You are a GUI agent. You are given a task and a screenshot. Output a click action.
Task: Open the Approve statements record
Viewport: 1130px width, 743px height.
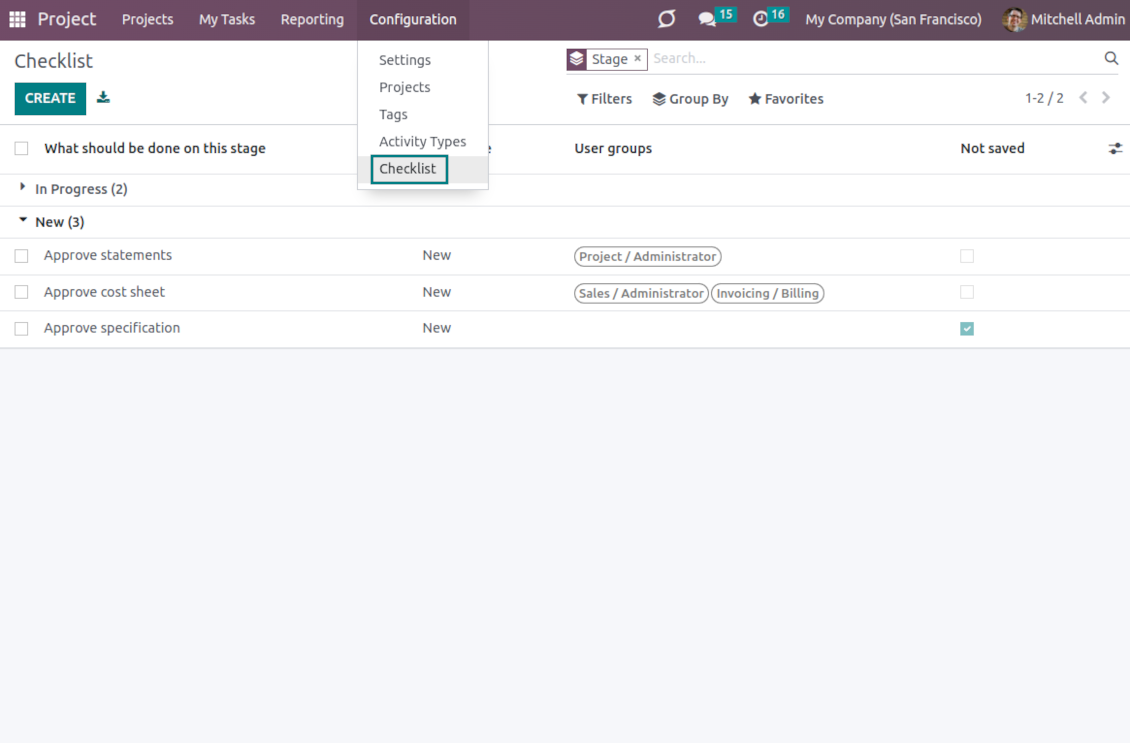[x=107, y=255]
